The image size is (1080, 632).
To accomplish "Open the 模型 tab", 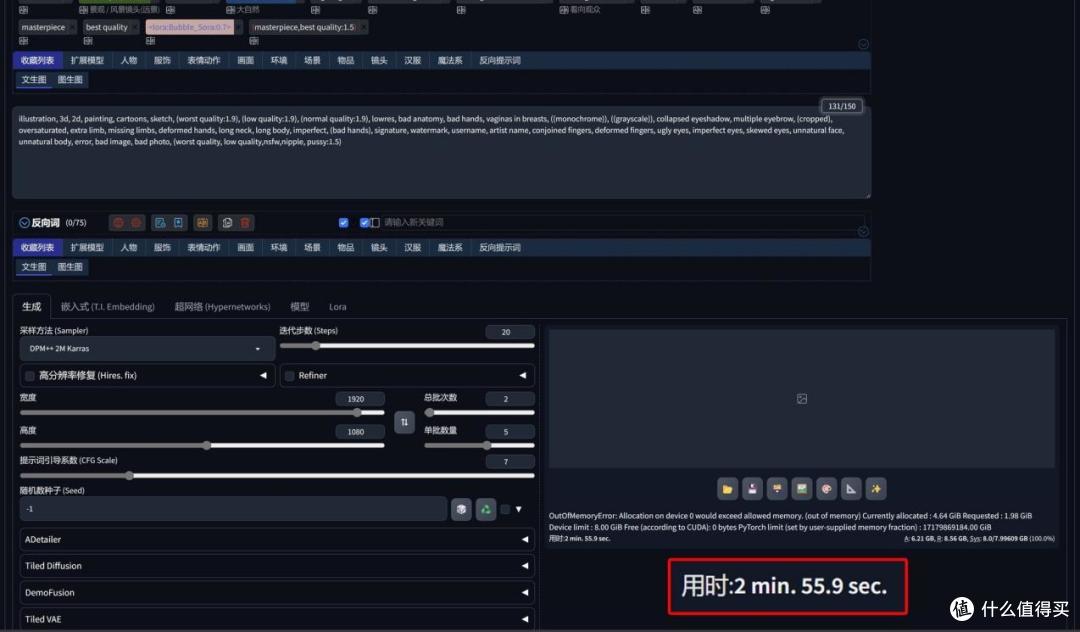I will (300, 307).
